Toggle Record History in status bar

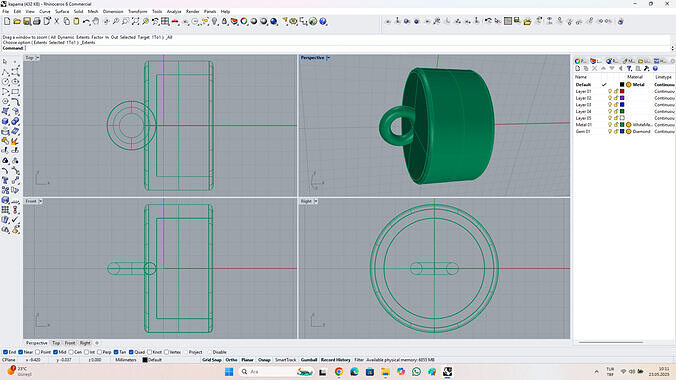(x=335, y=360)
